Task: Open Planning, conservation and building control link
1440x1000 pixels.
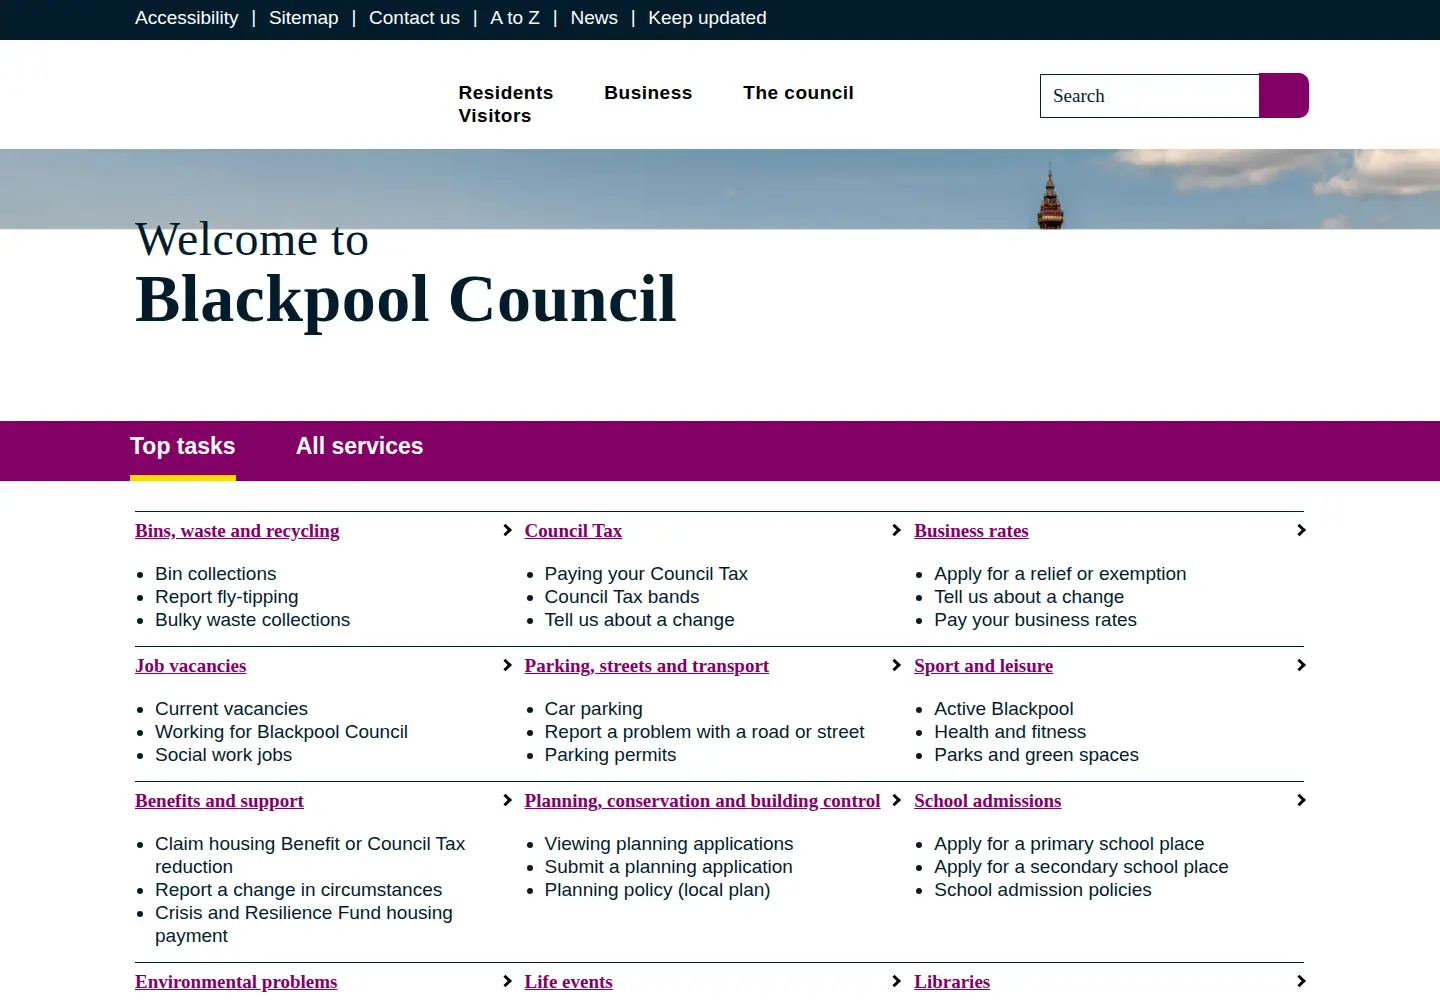Action: pos(702,801)
